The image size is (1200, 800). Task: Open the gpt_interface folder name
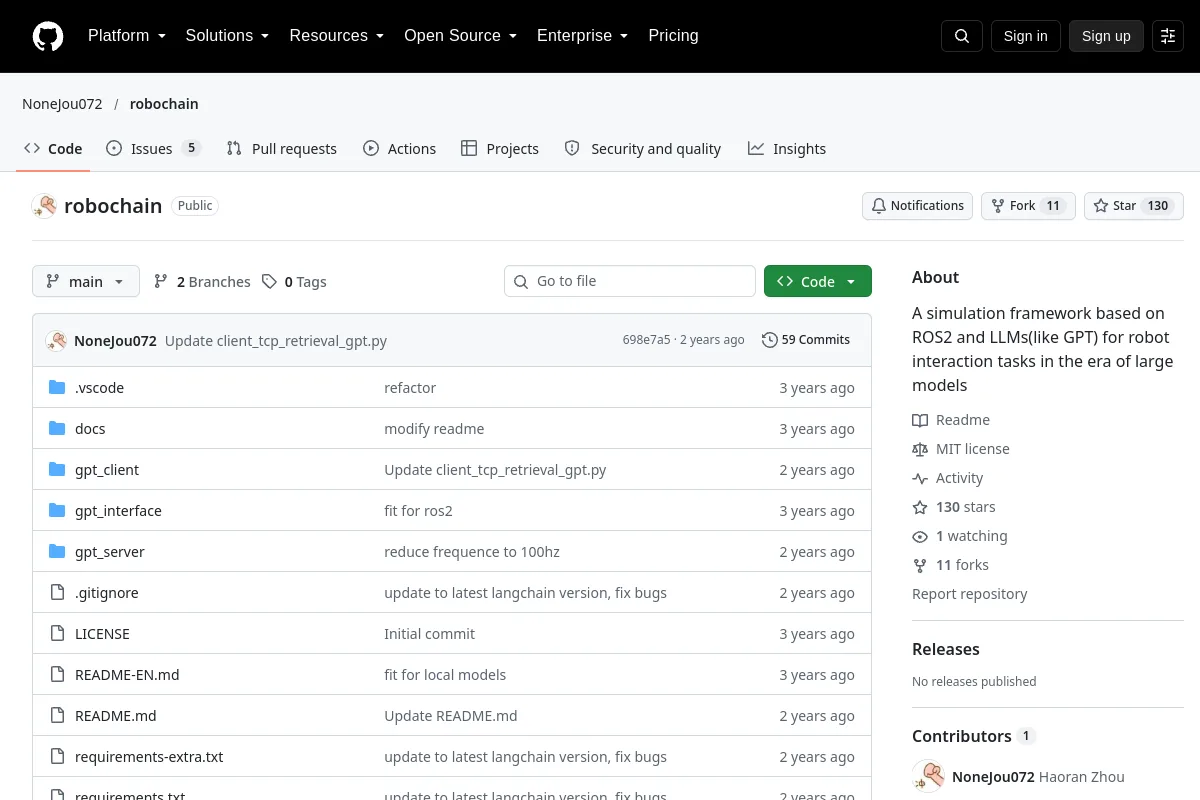(x=118, y=511)
